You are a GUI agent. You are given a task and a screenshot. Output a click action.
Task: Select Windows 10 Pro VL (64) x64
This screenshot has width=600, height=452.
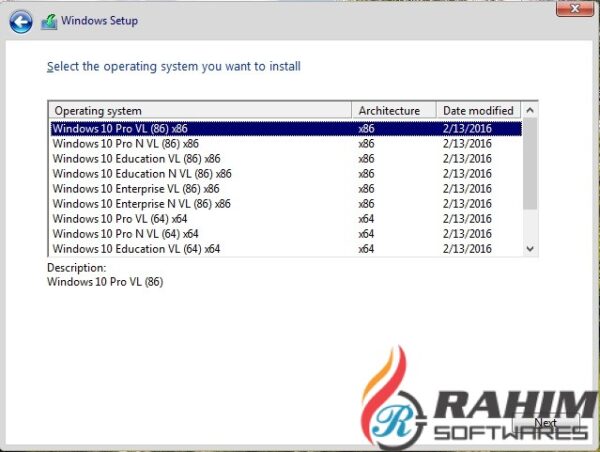pos(286,219)
